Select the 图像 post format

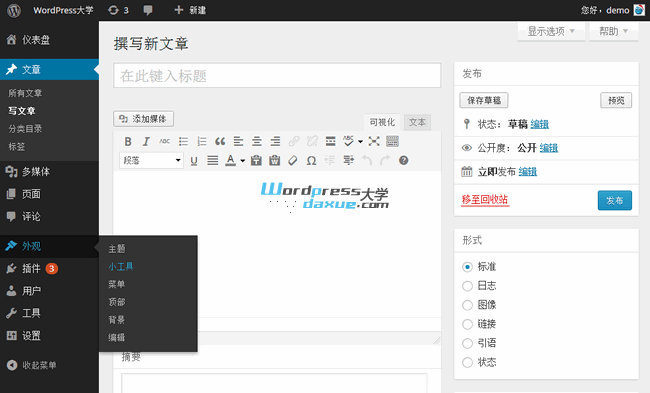[x=467, y=305]
